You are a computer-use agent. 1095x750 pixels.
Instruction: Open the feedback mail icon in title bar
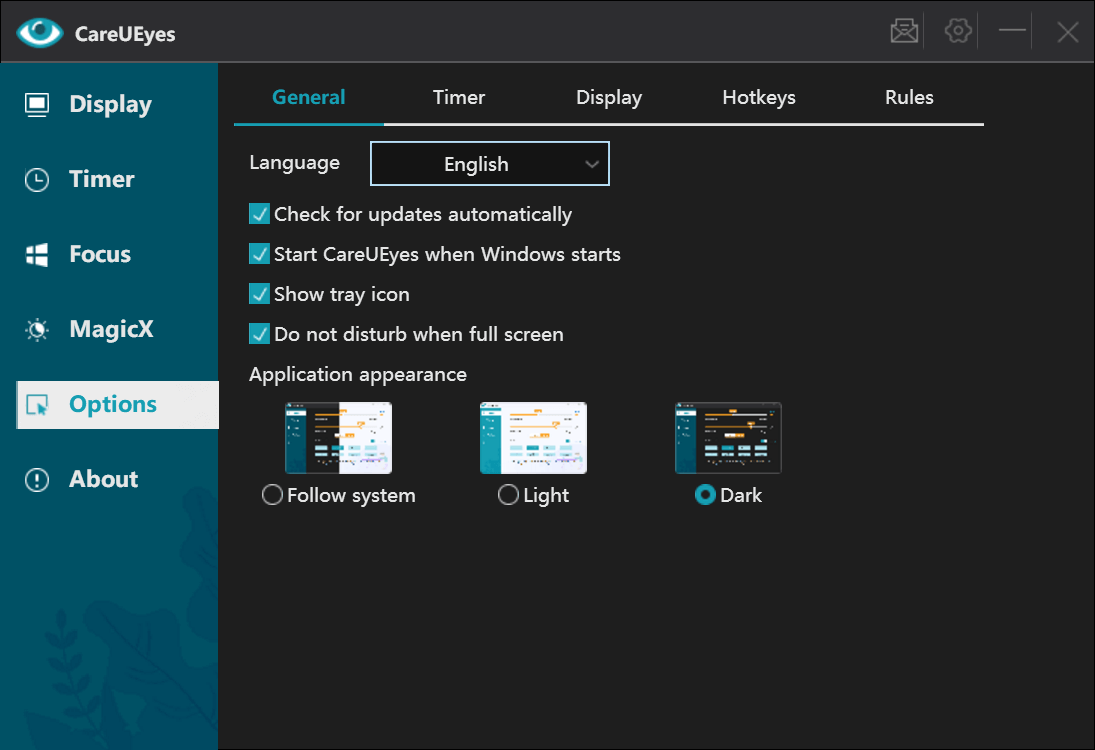click(x=904, y=31)
